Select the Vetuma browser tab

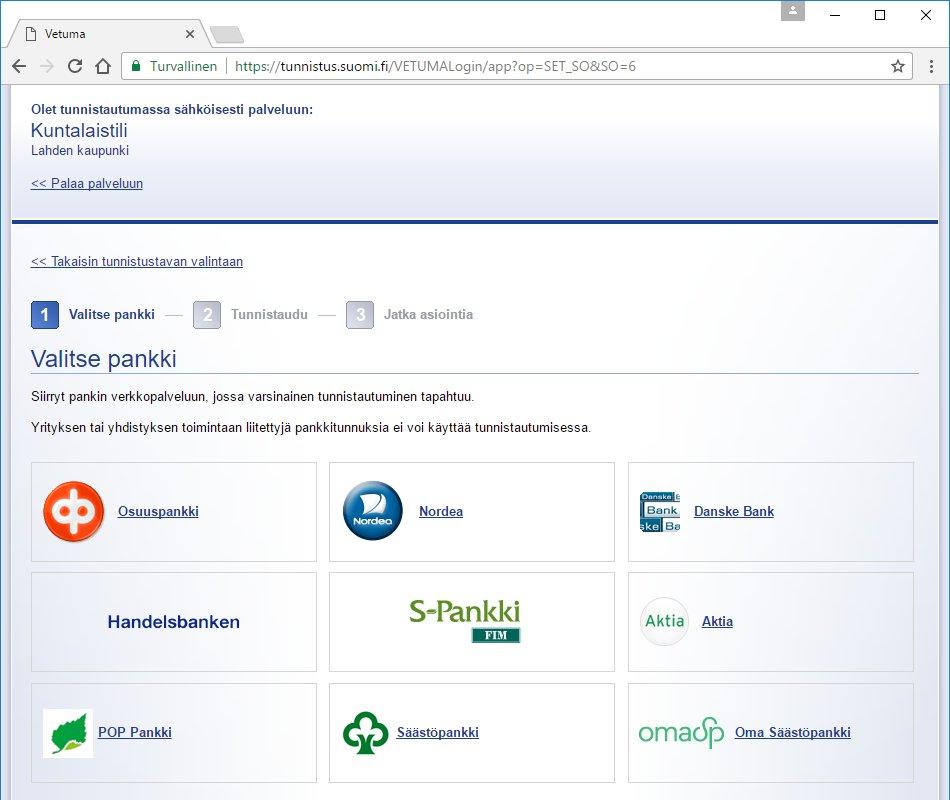coord(109,34)
